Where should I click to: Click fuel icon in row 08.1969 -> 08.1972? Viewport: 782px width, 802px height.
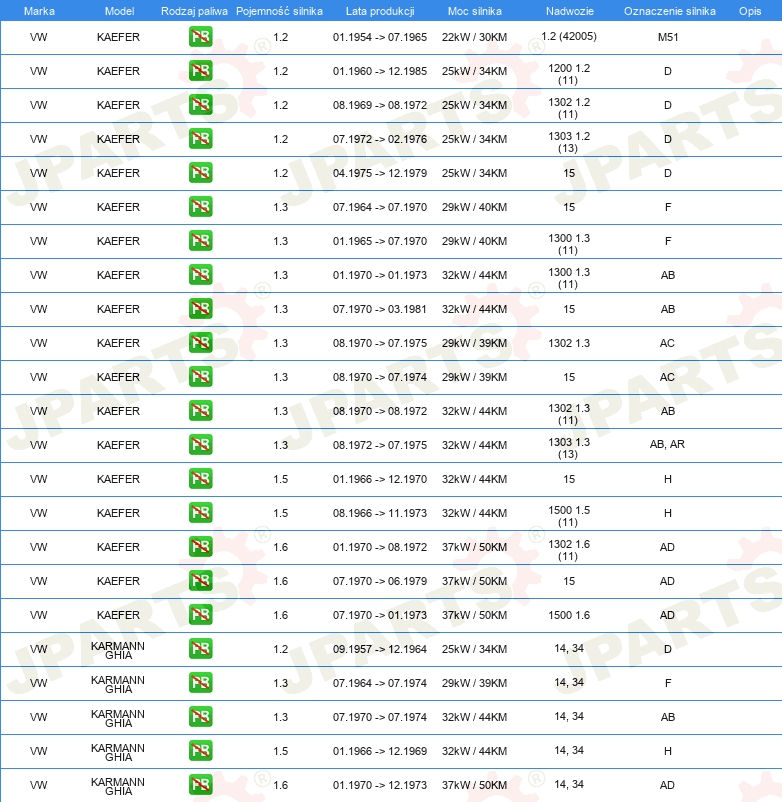[x=200, y=105]
